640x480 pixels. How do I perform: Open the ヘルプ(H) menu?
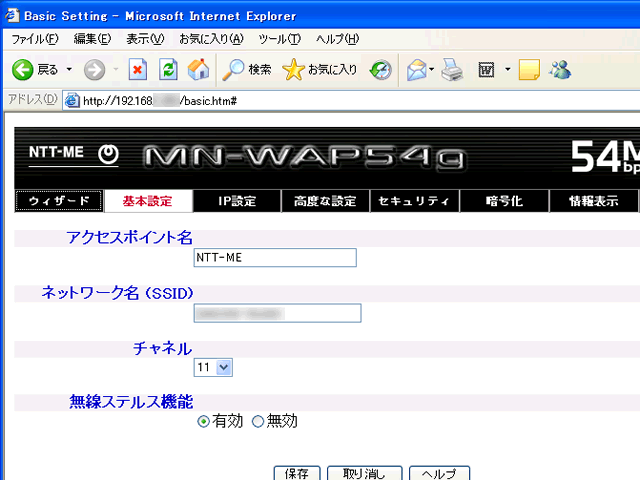tap(338, 39)
